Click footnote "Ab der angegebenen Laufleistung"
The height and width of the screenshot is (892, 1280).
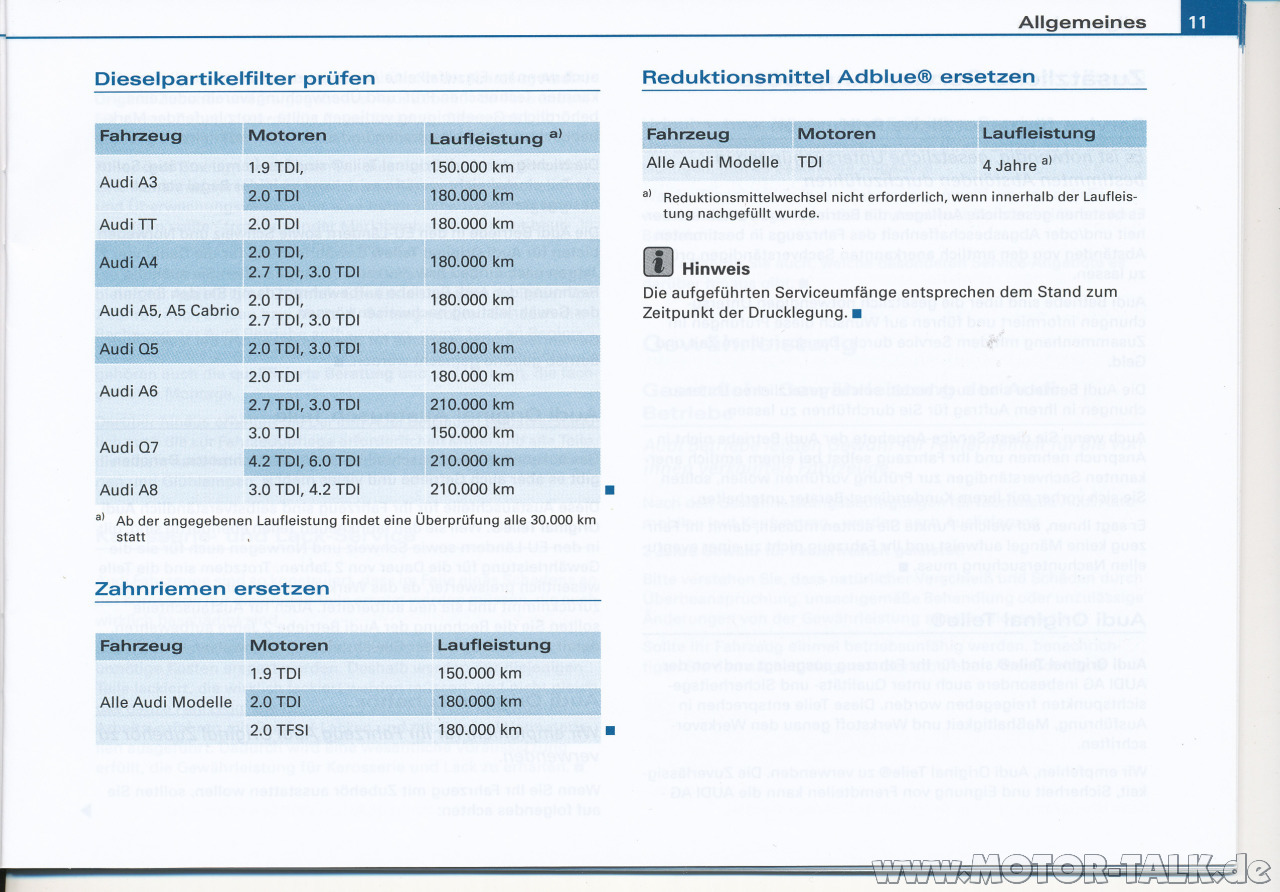click(x=355, y=528)
